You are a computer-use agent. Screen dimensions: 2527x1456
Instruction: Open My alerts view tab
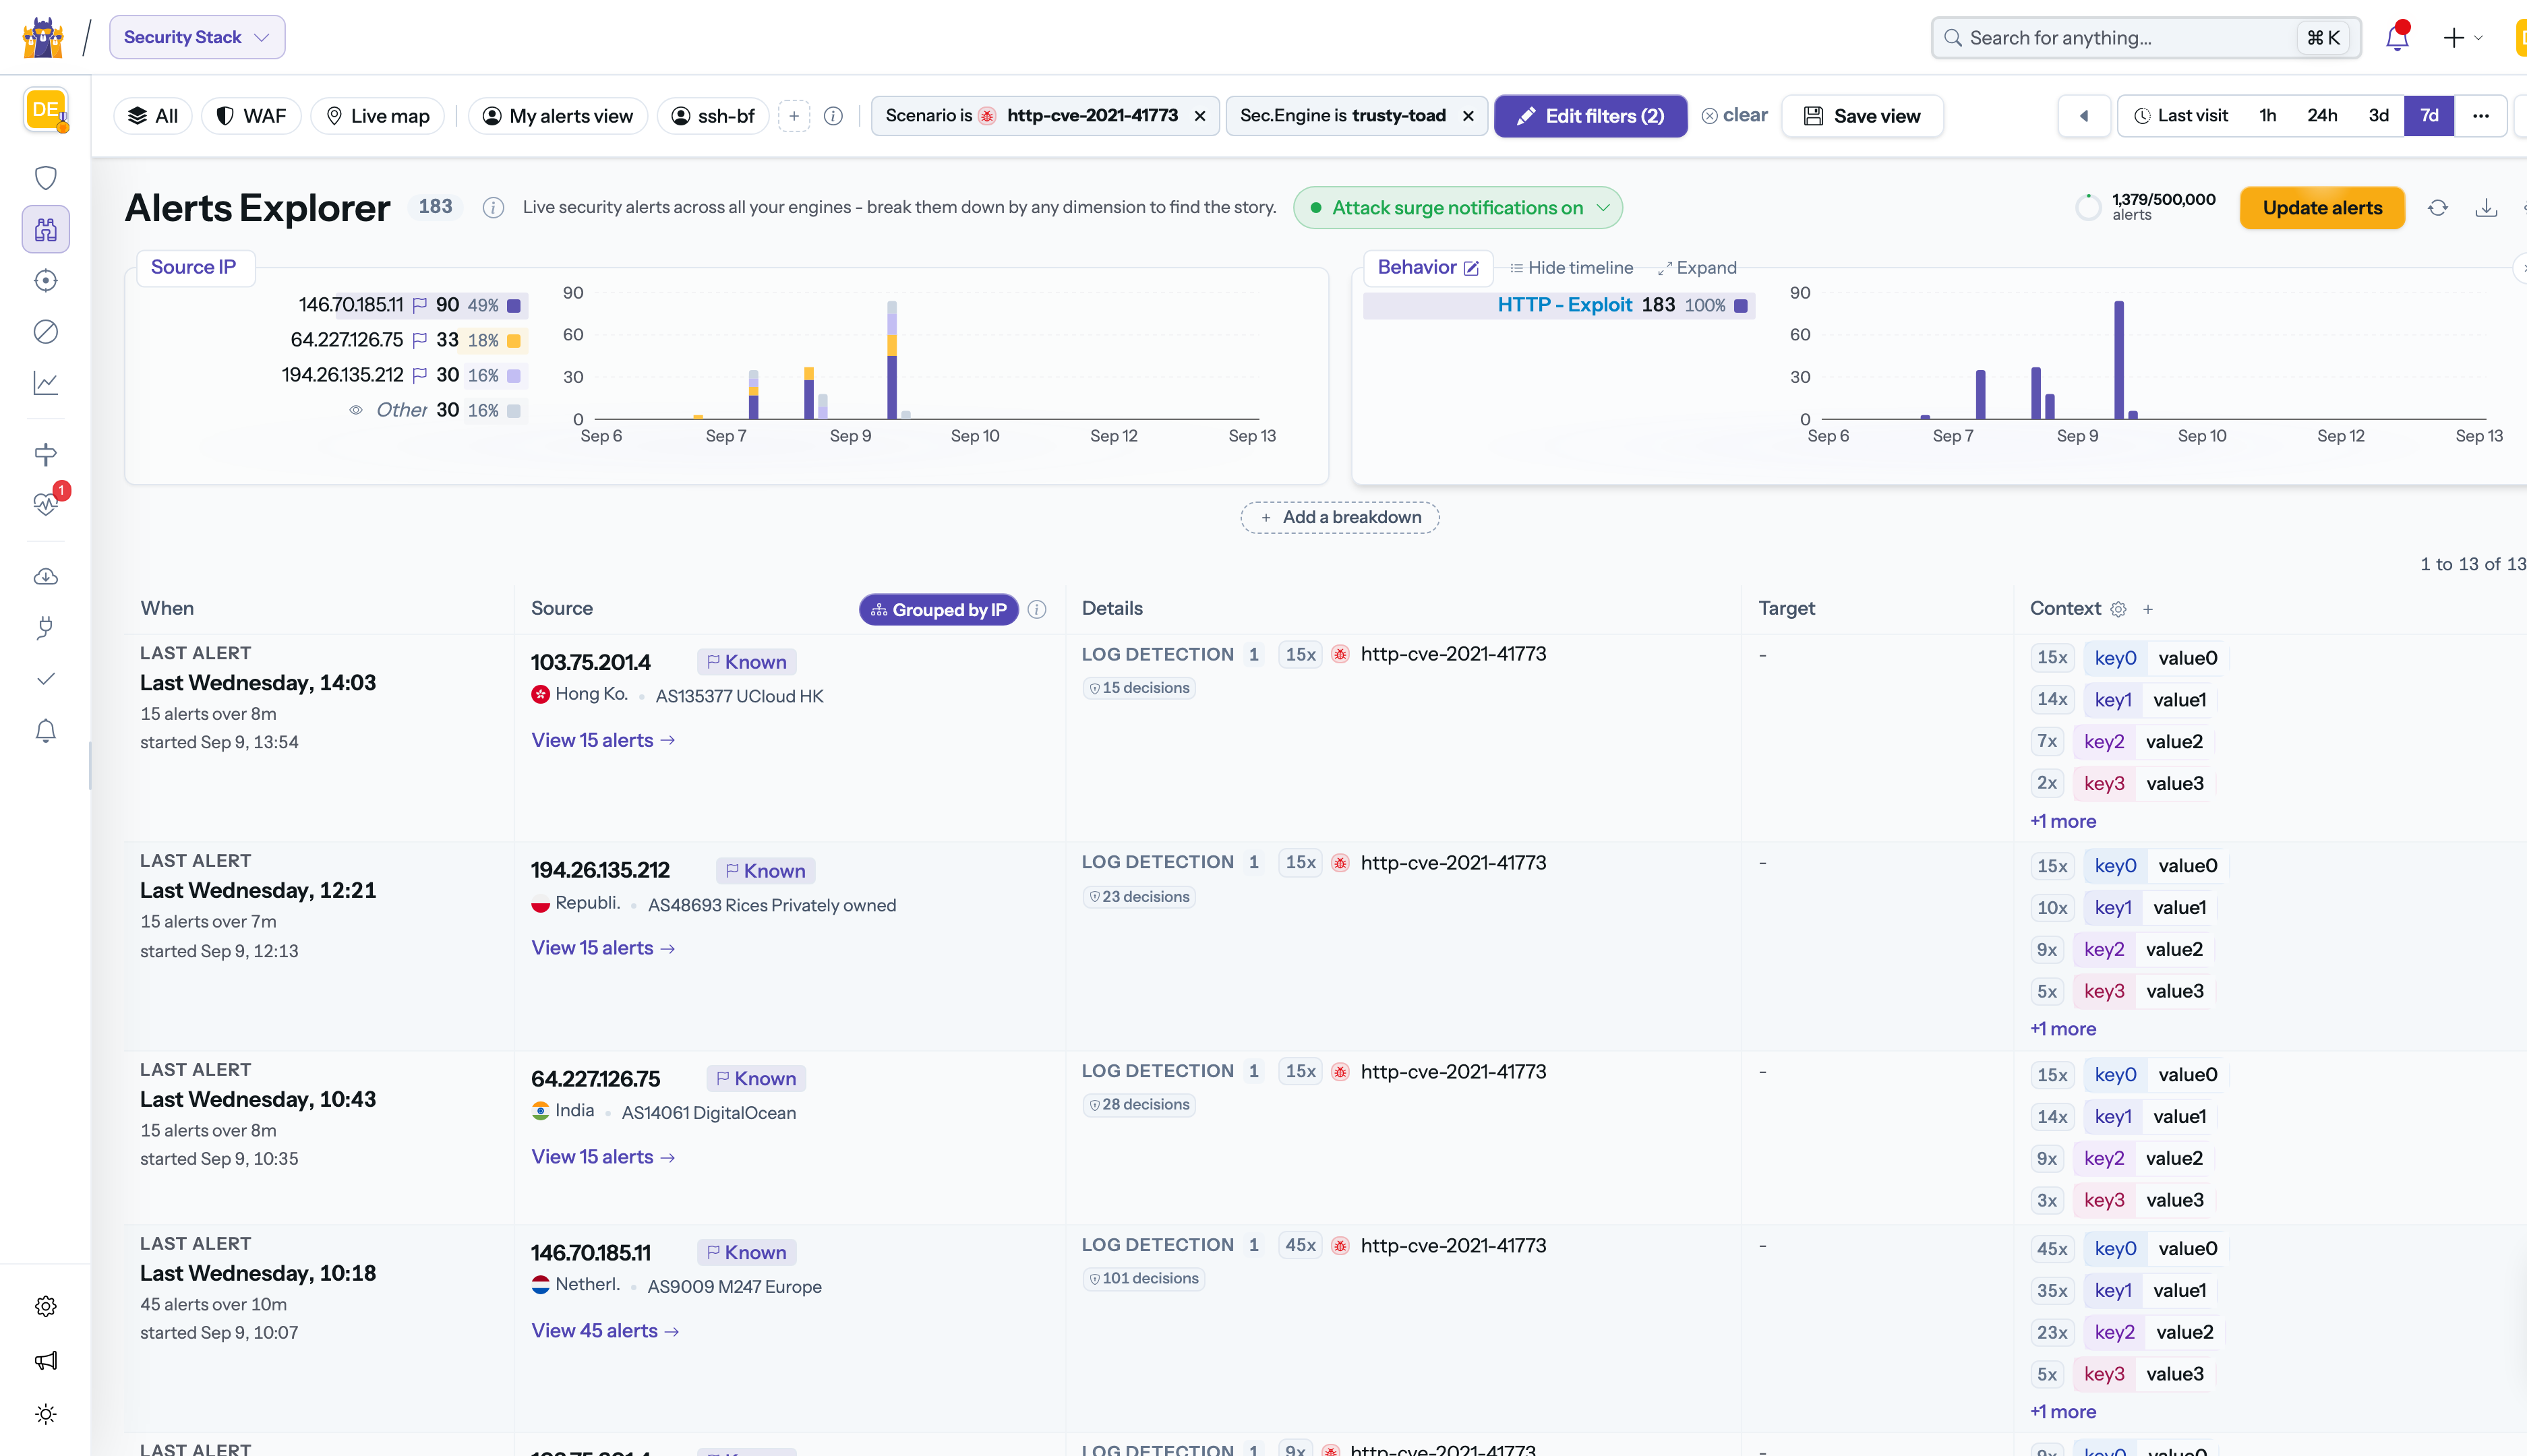[558, 116]
